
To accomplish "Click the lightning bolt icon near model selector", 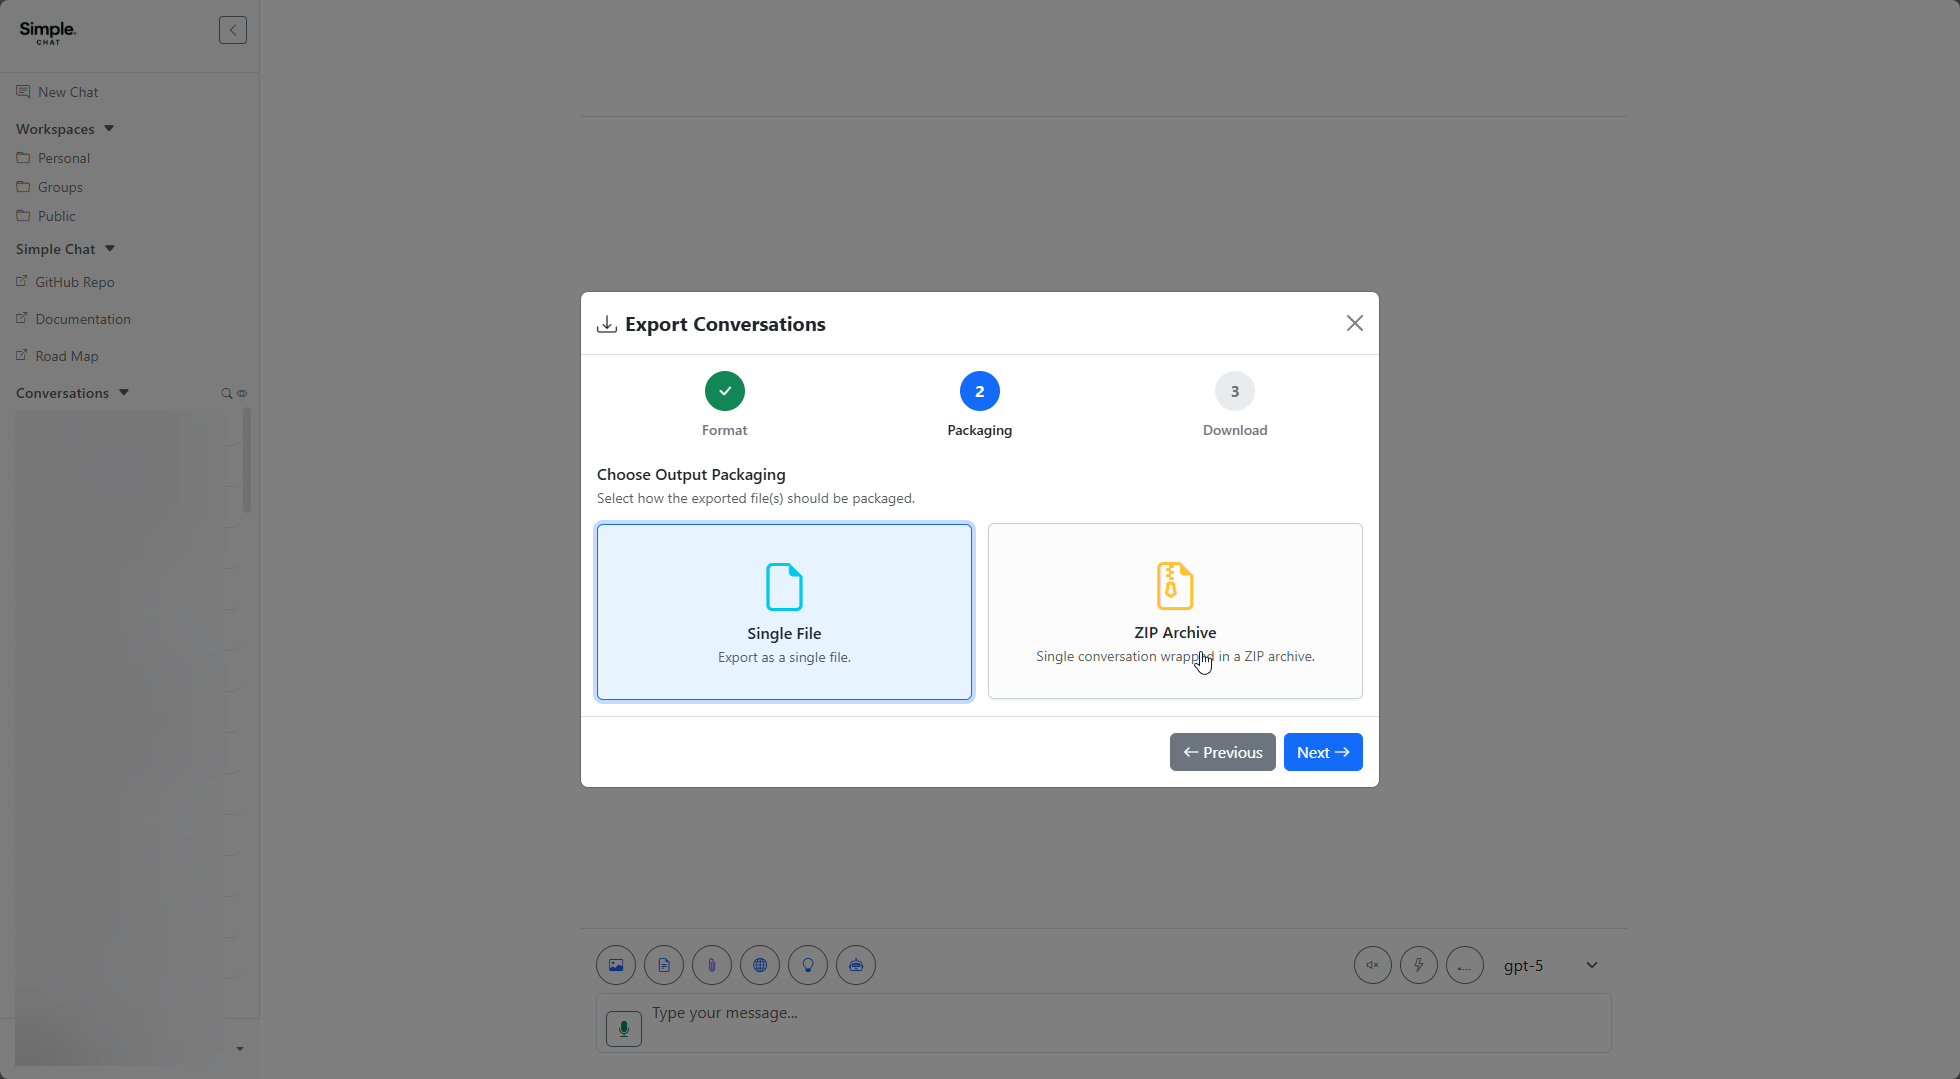I will 1418,965.
